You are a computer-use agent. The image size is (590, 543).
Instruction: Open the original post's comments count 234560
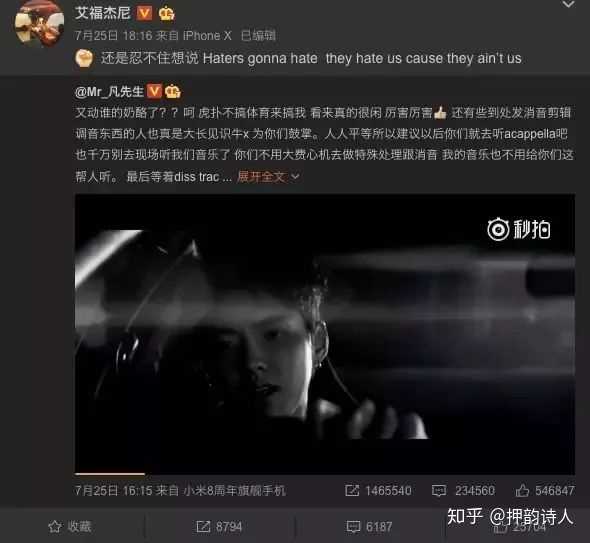[x=464, y=490]
